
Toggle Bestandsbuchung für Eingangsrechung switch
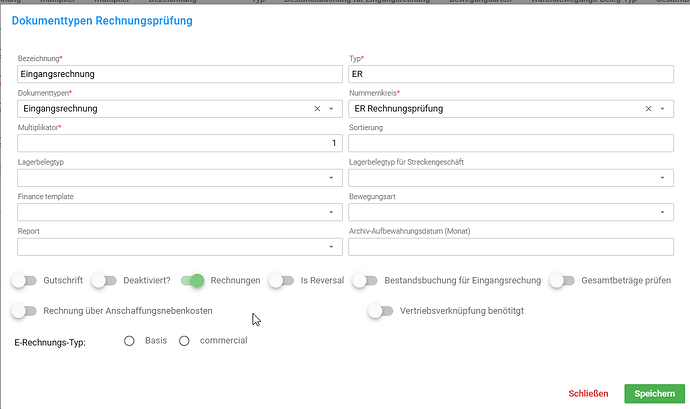(365, 280)
